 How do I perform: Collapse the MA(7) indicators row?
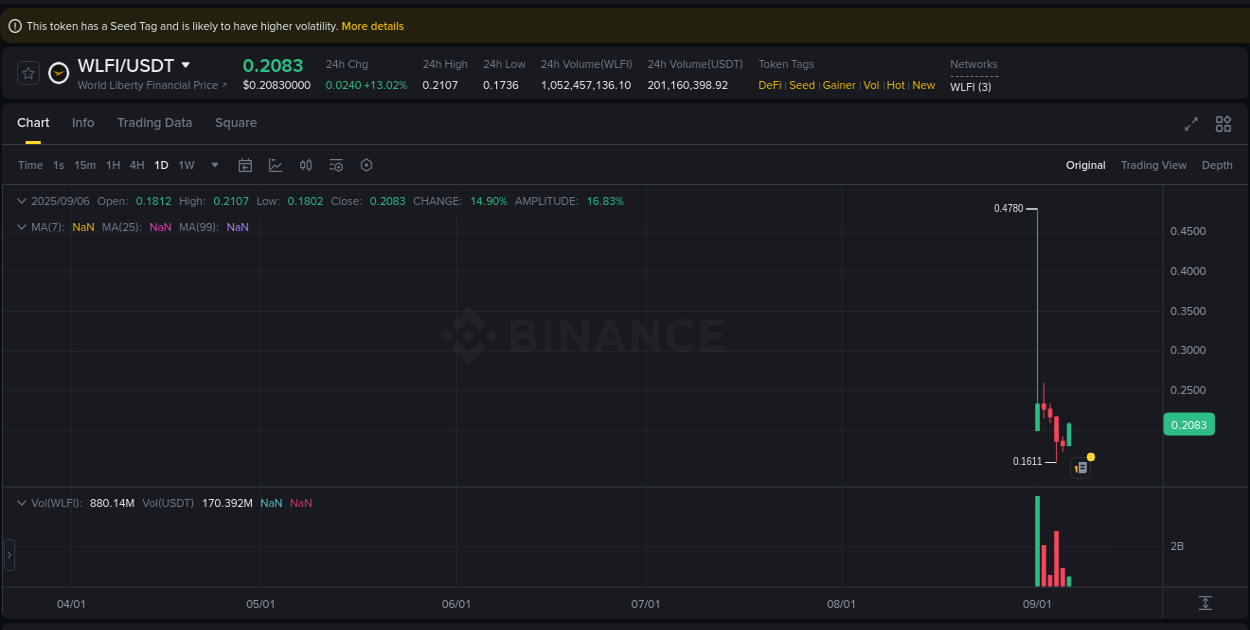pyautogui.click(x=21, y=227)
